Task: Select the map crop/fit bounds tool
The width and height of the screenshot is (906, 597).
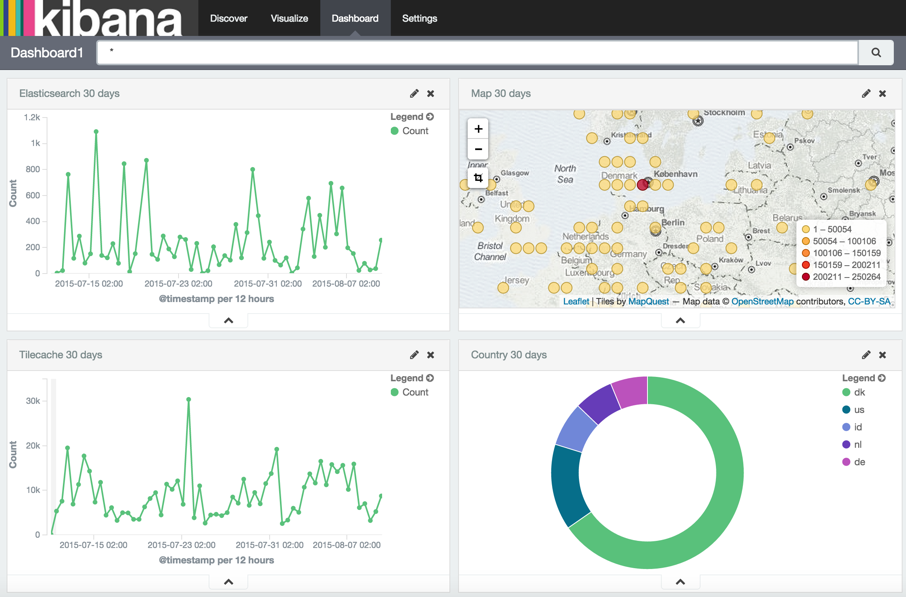Action: tap(478, 178)
